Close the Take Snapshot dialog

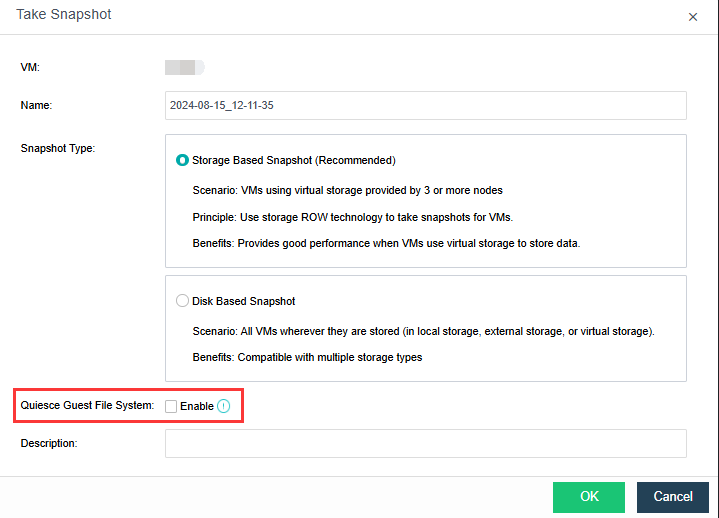693,17
